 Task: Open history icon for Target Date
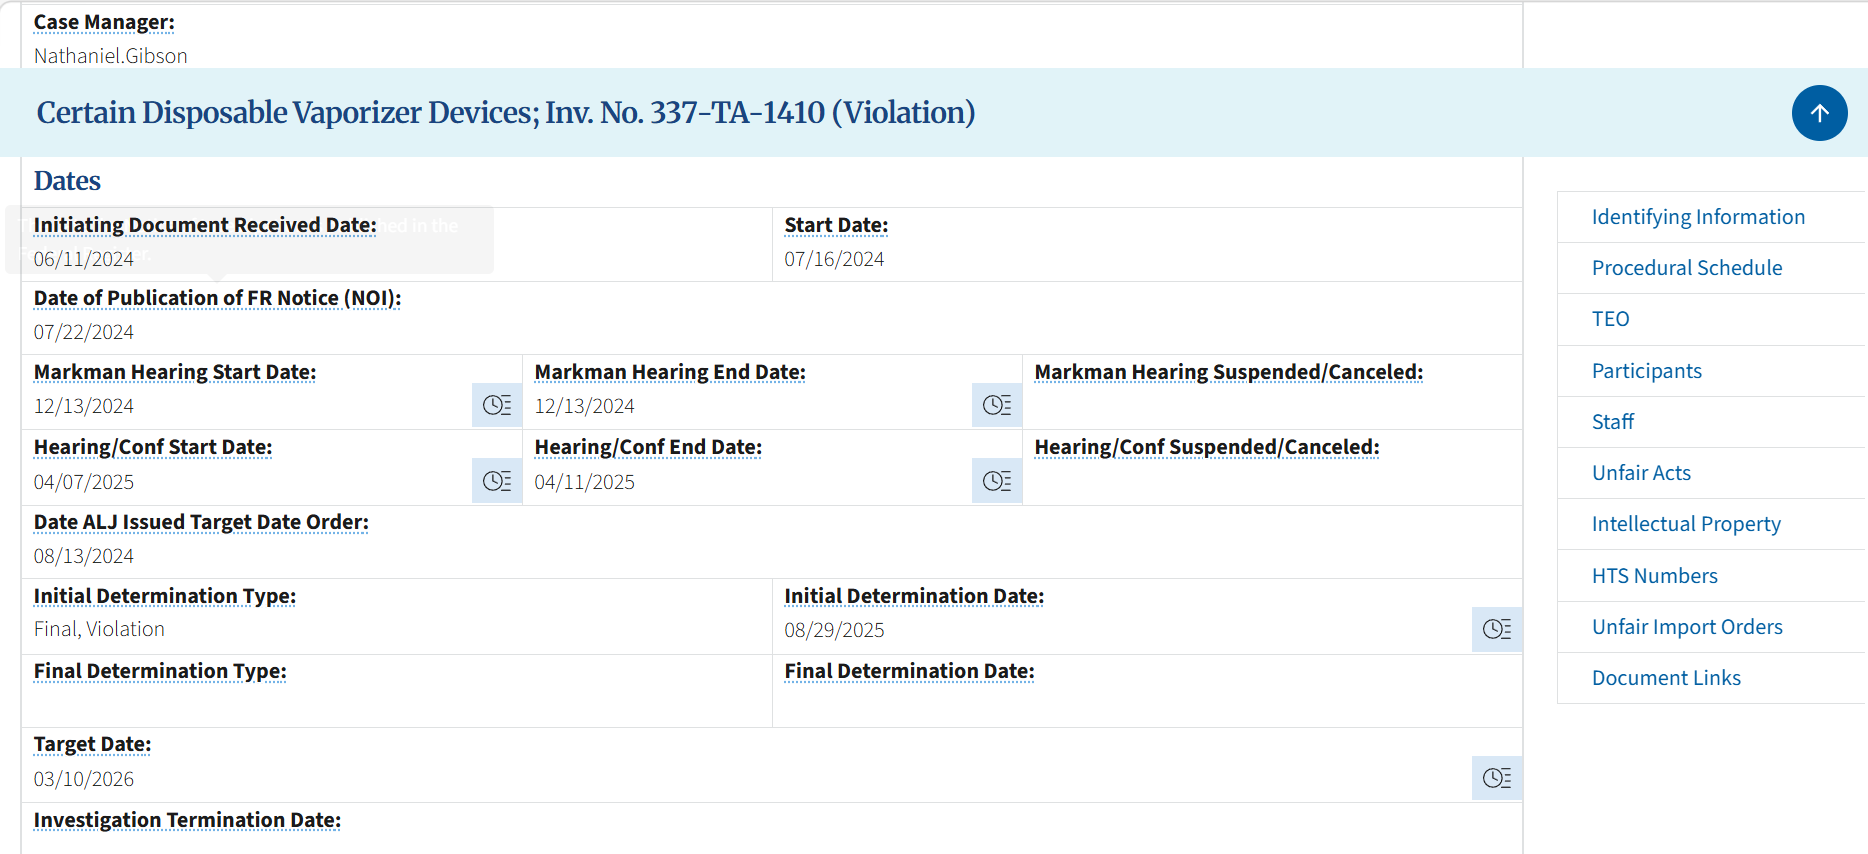1497,778
